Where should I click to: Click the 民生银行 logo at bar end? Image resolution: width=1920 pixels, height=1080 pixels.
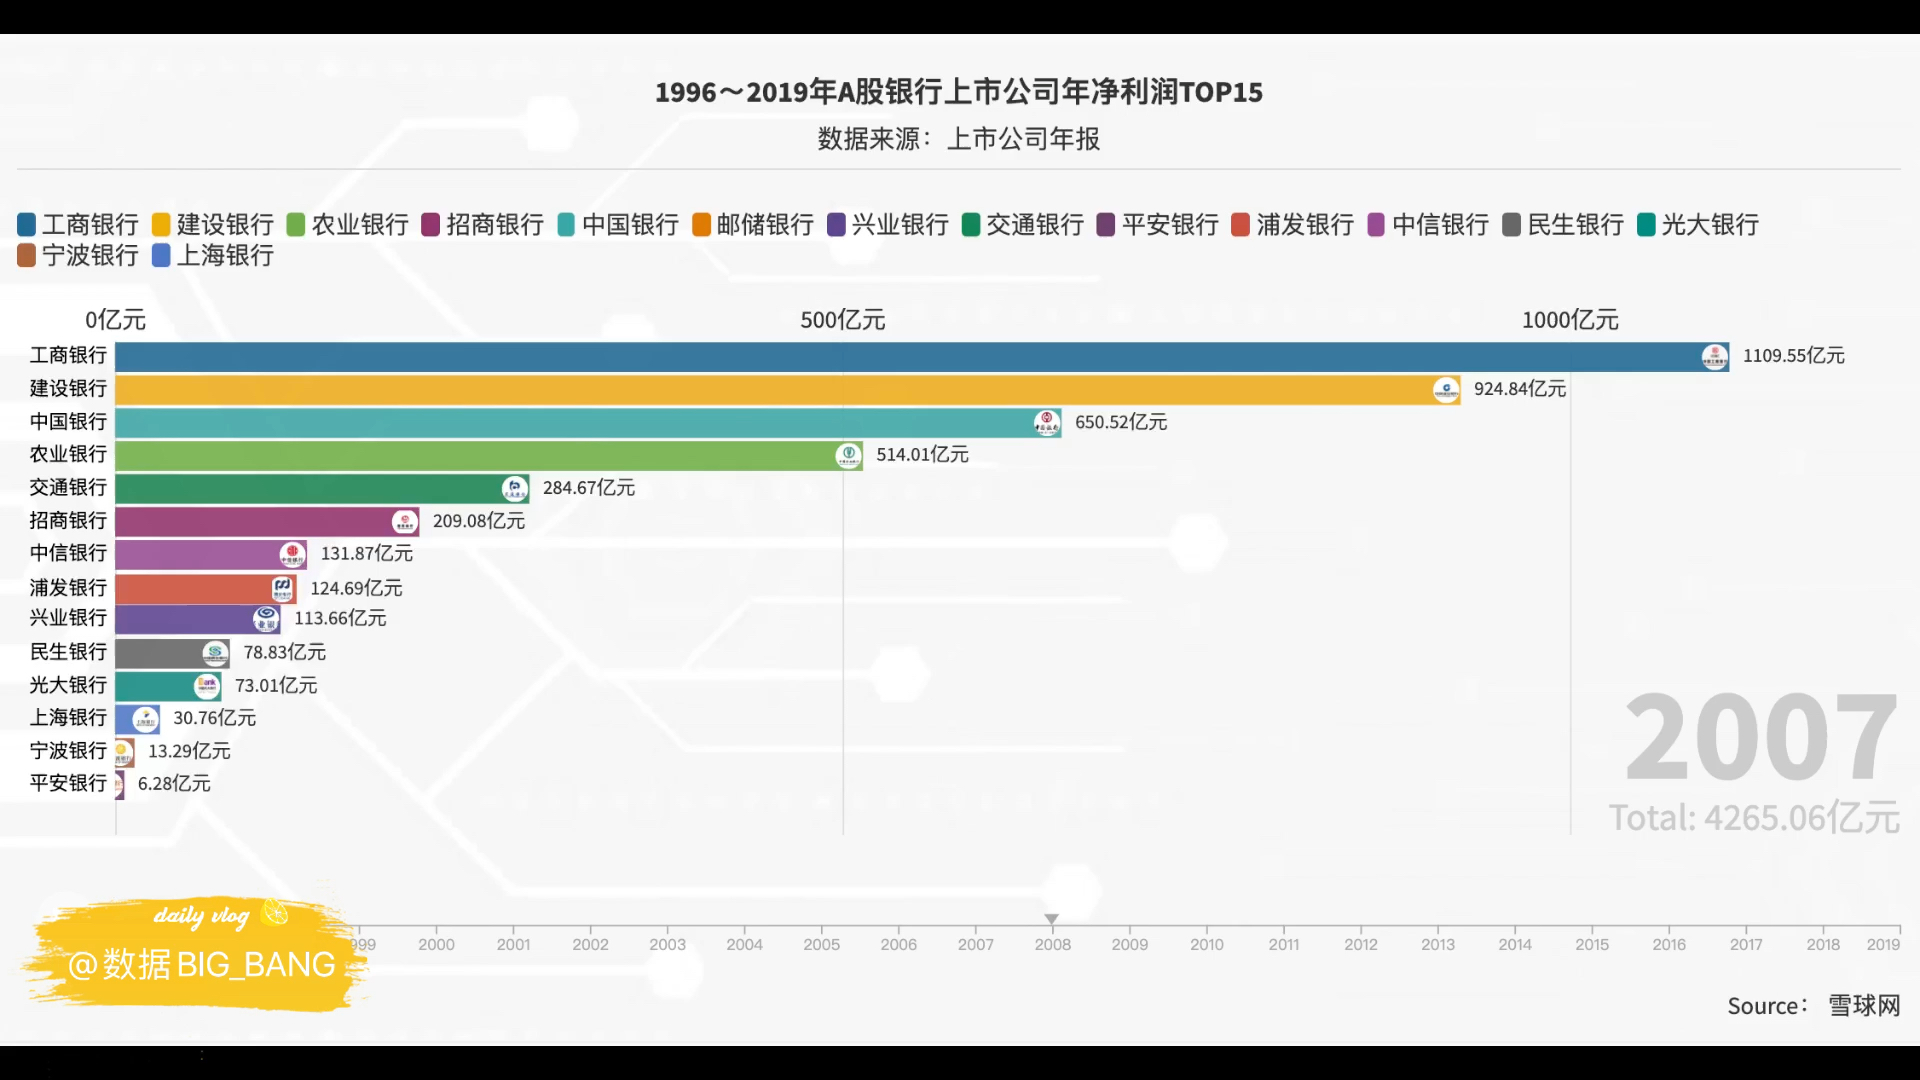pos(215,653)
